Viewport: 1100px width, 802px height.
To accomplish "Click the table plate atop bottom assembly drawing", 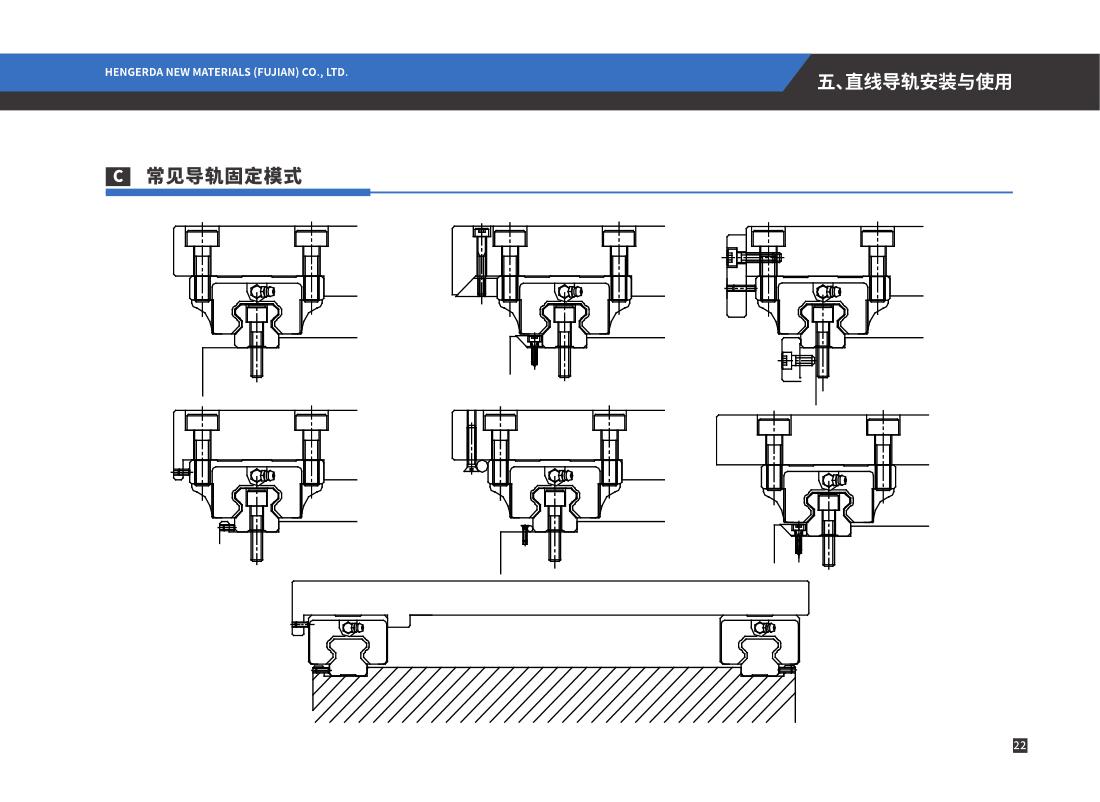I will click(x=550, y=597).
